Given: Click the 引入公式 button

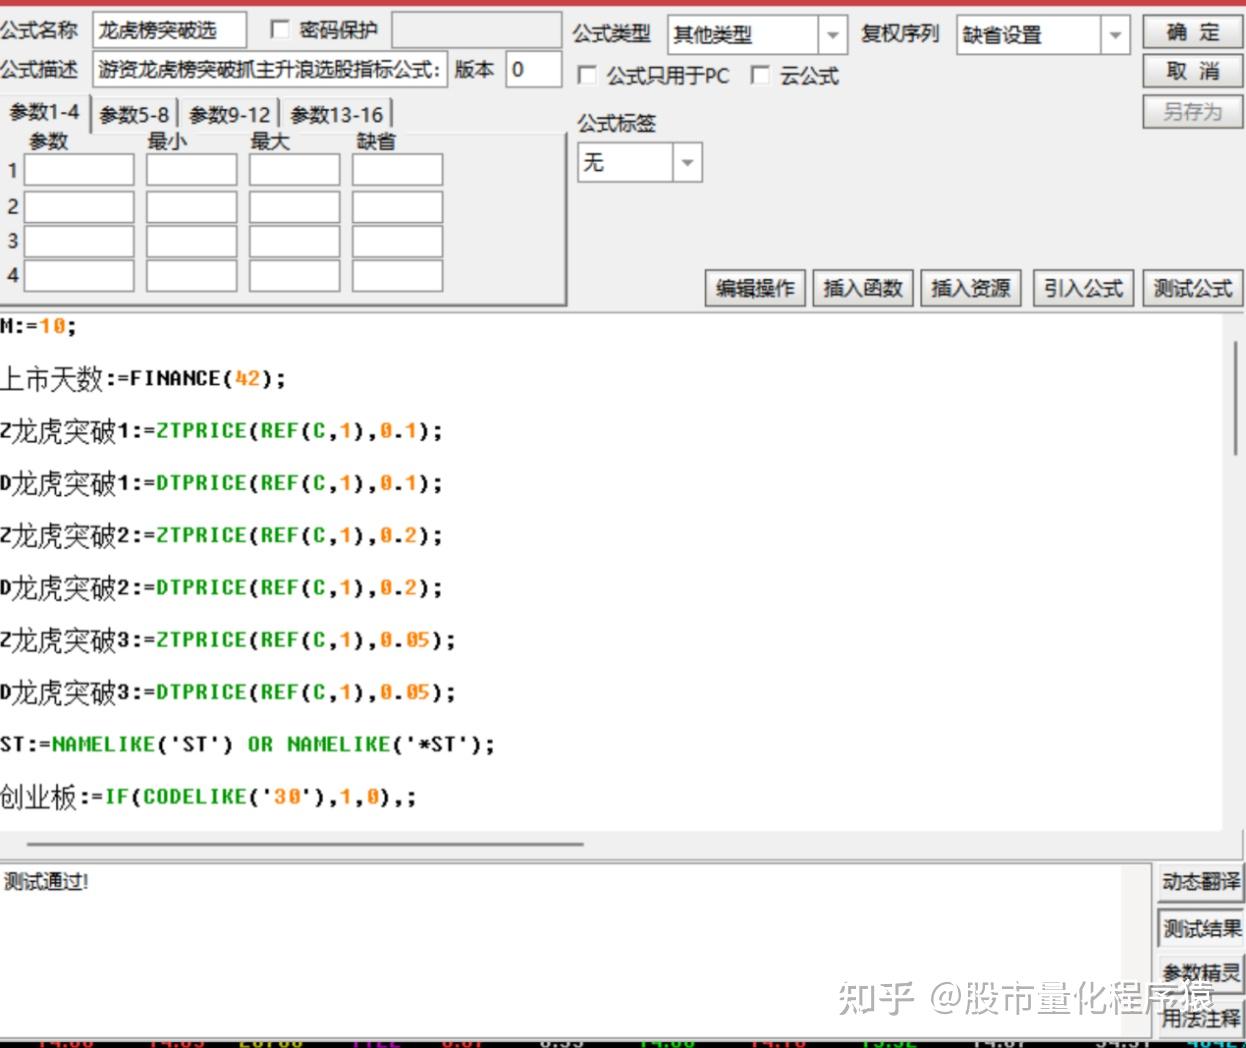Looking at the screenshot, I should point(1083,288).
